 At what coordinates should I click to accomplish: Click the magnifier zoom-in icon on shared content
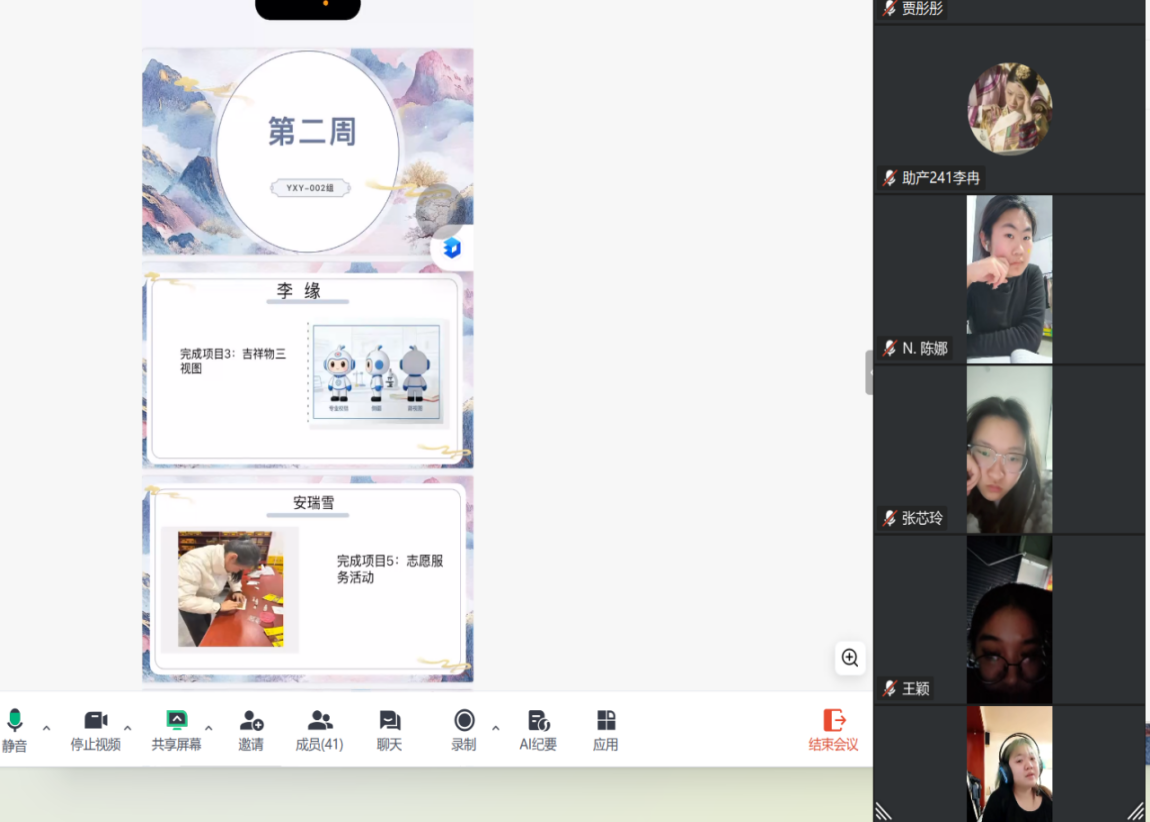(x=850, y=658)
